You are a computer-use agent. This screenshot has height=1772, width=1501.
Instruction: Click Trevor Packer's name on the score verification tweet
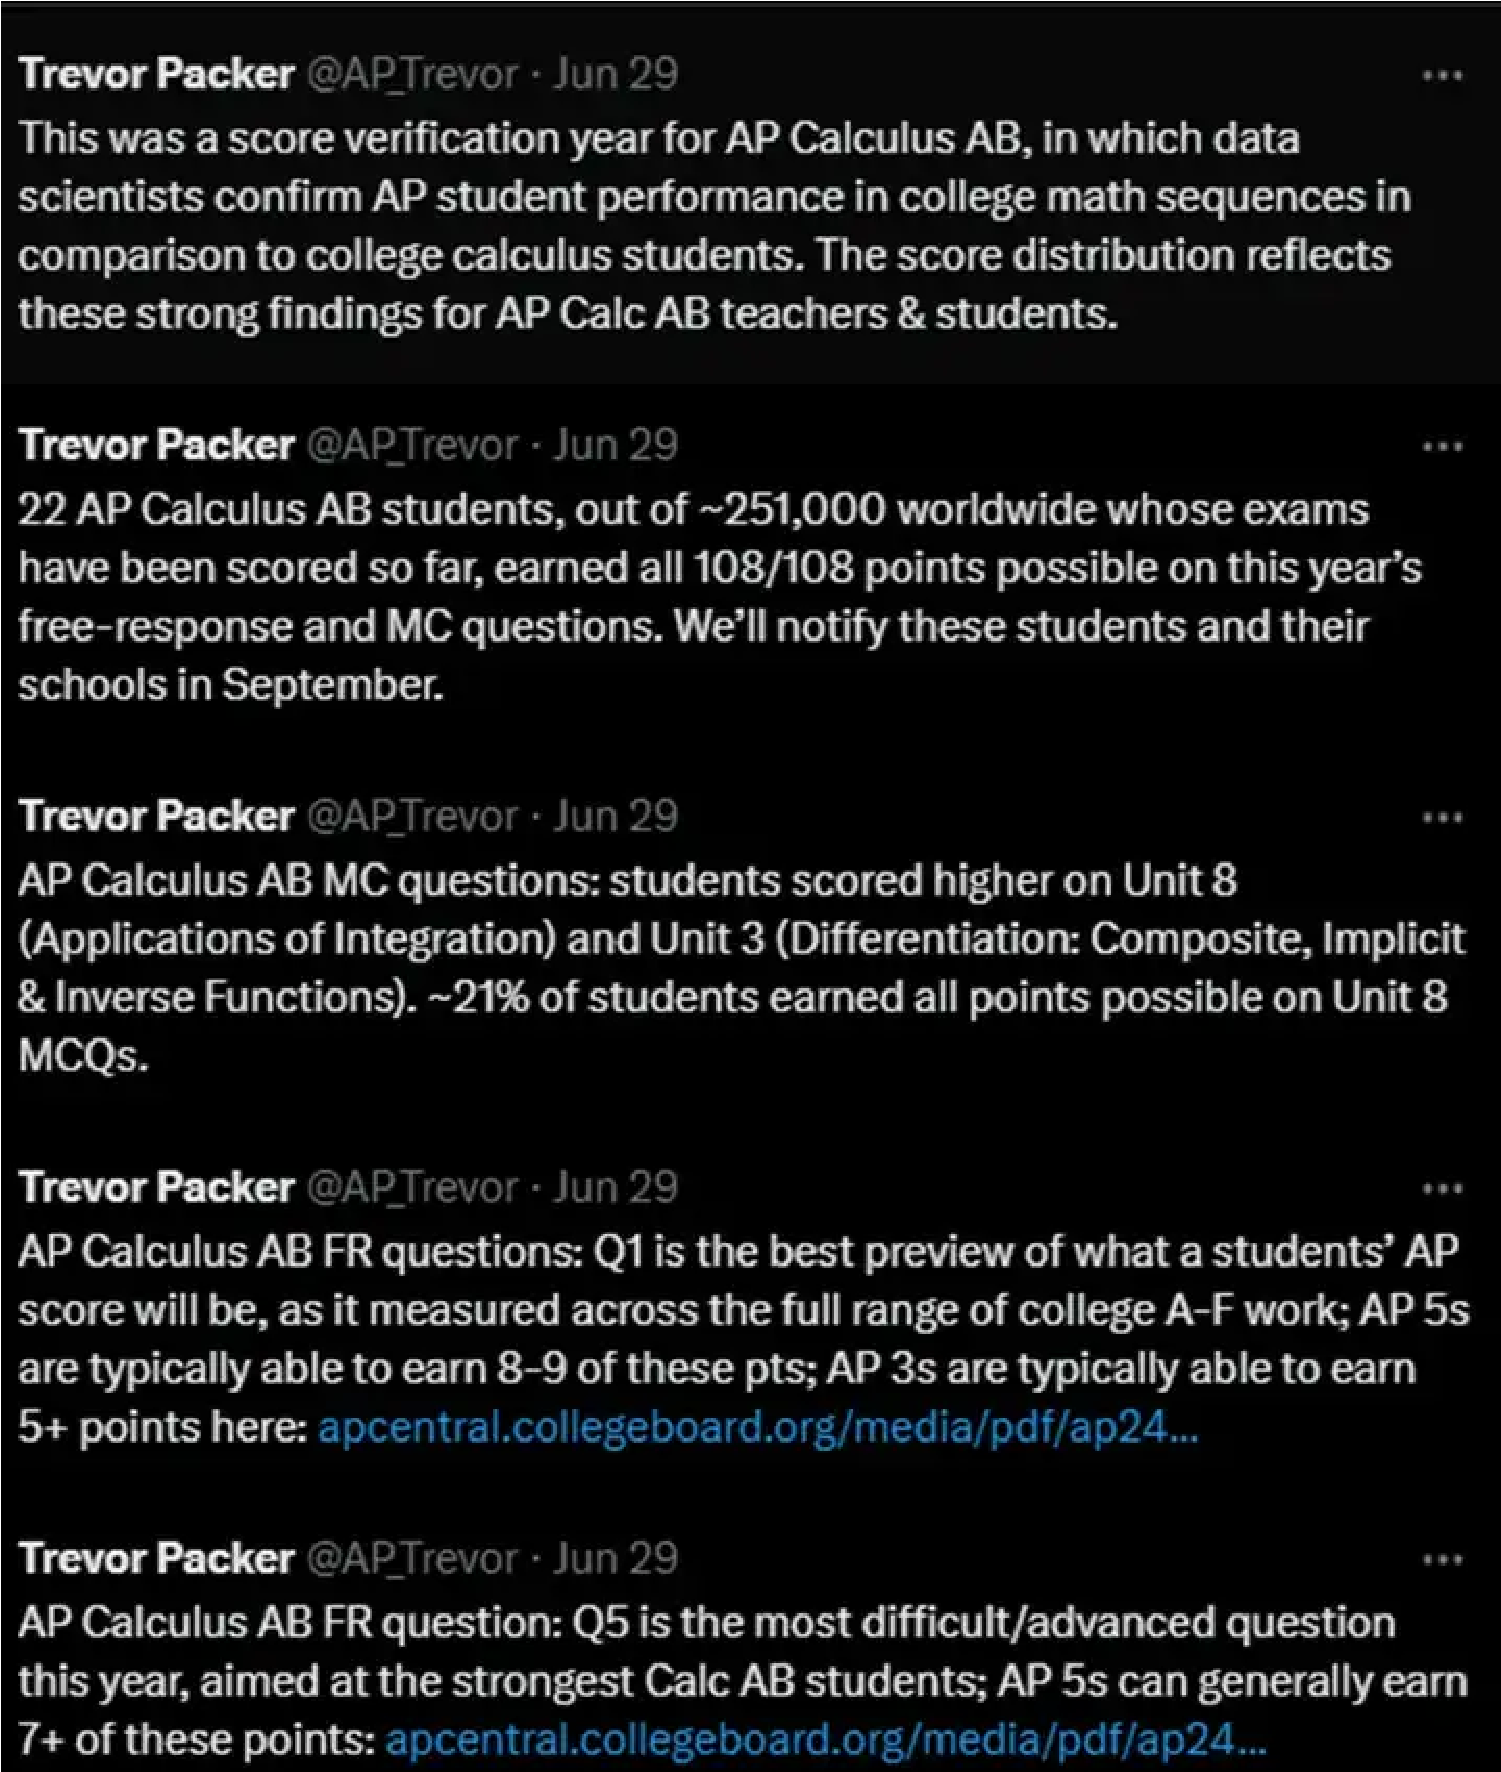click(x=157, y=74)
